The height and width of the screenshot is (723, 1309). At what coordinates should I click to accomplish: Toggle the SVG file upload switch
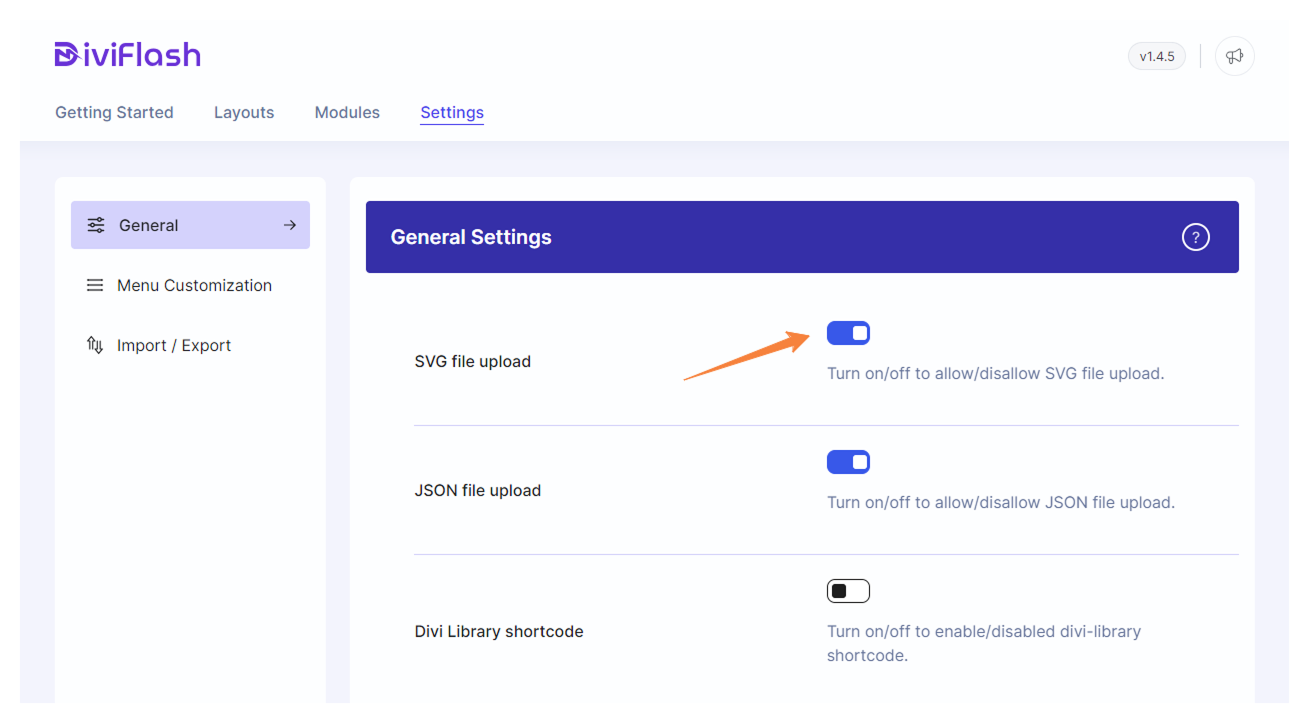tap(848, 333)
